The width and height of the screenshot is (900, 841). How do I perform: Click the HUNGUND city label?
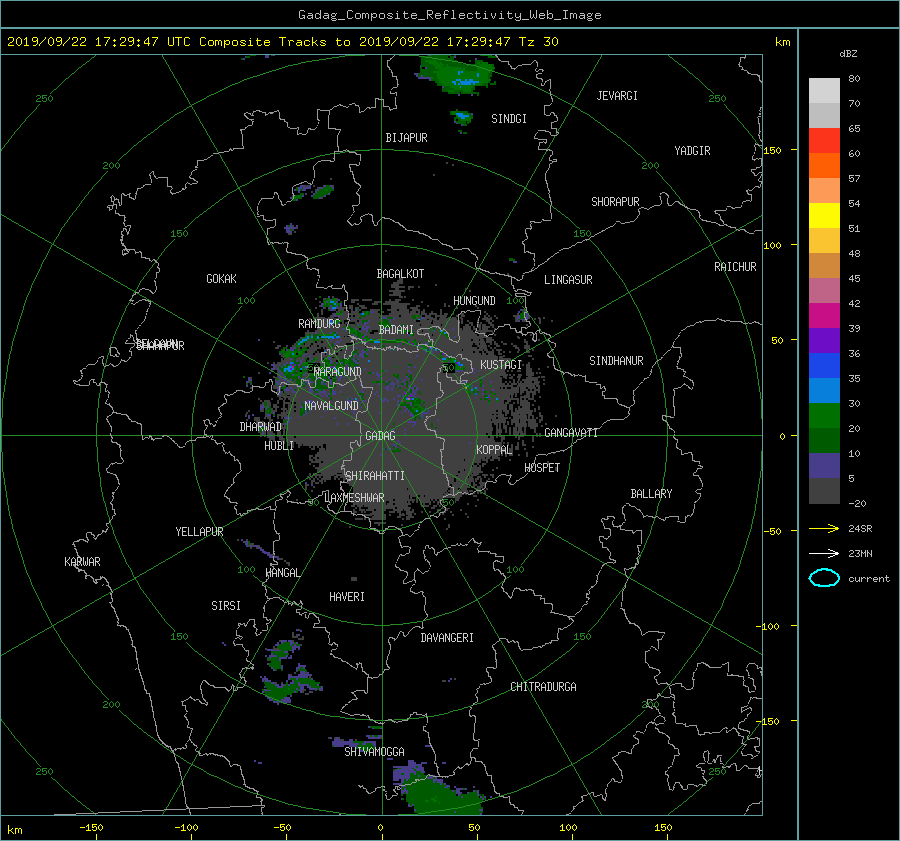[474, 301]
